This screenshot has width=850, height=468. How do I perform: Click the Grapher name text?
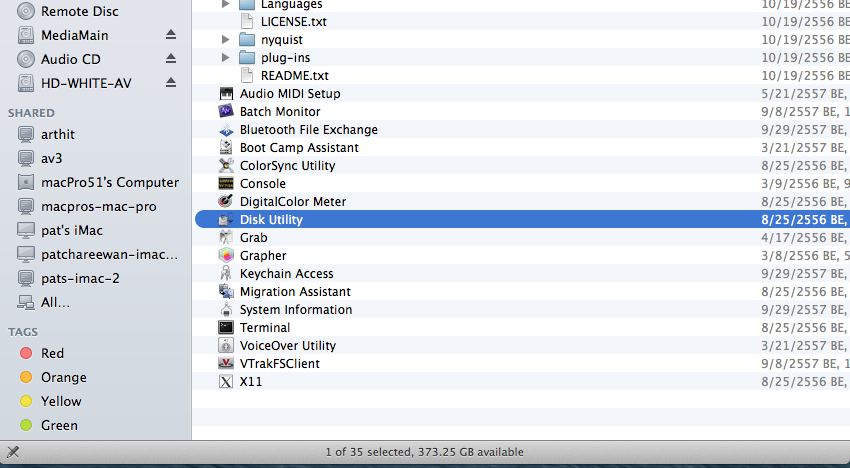(x=263, y=255)
